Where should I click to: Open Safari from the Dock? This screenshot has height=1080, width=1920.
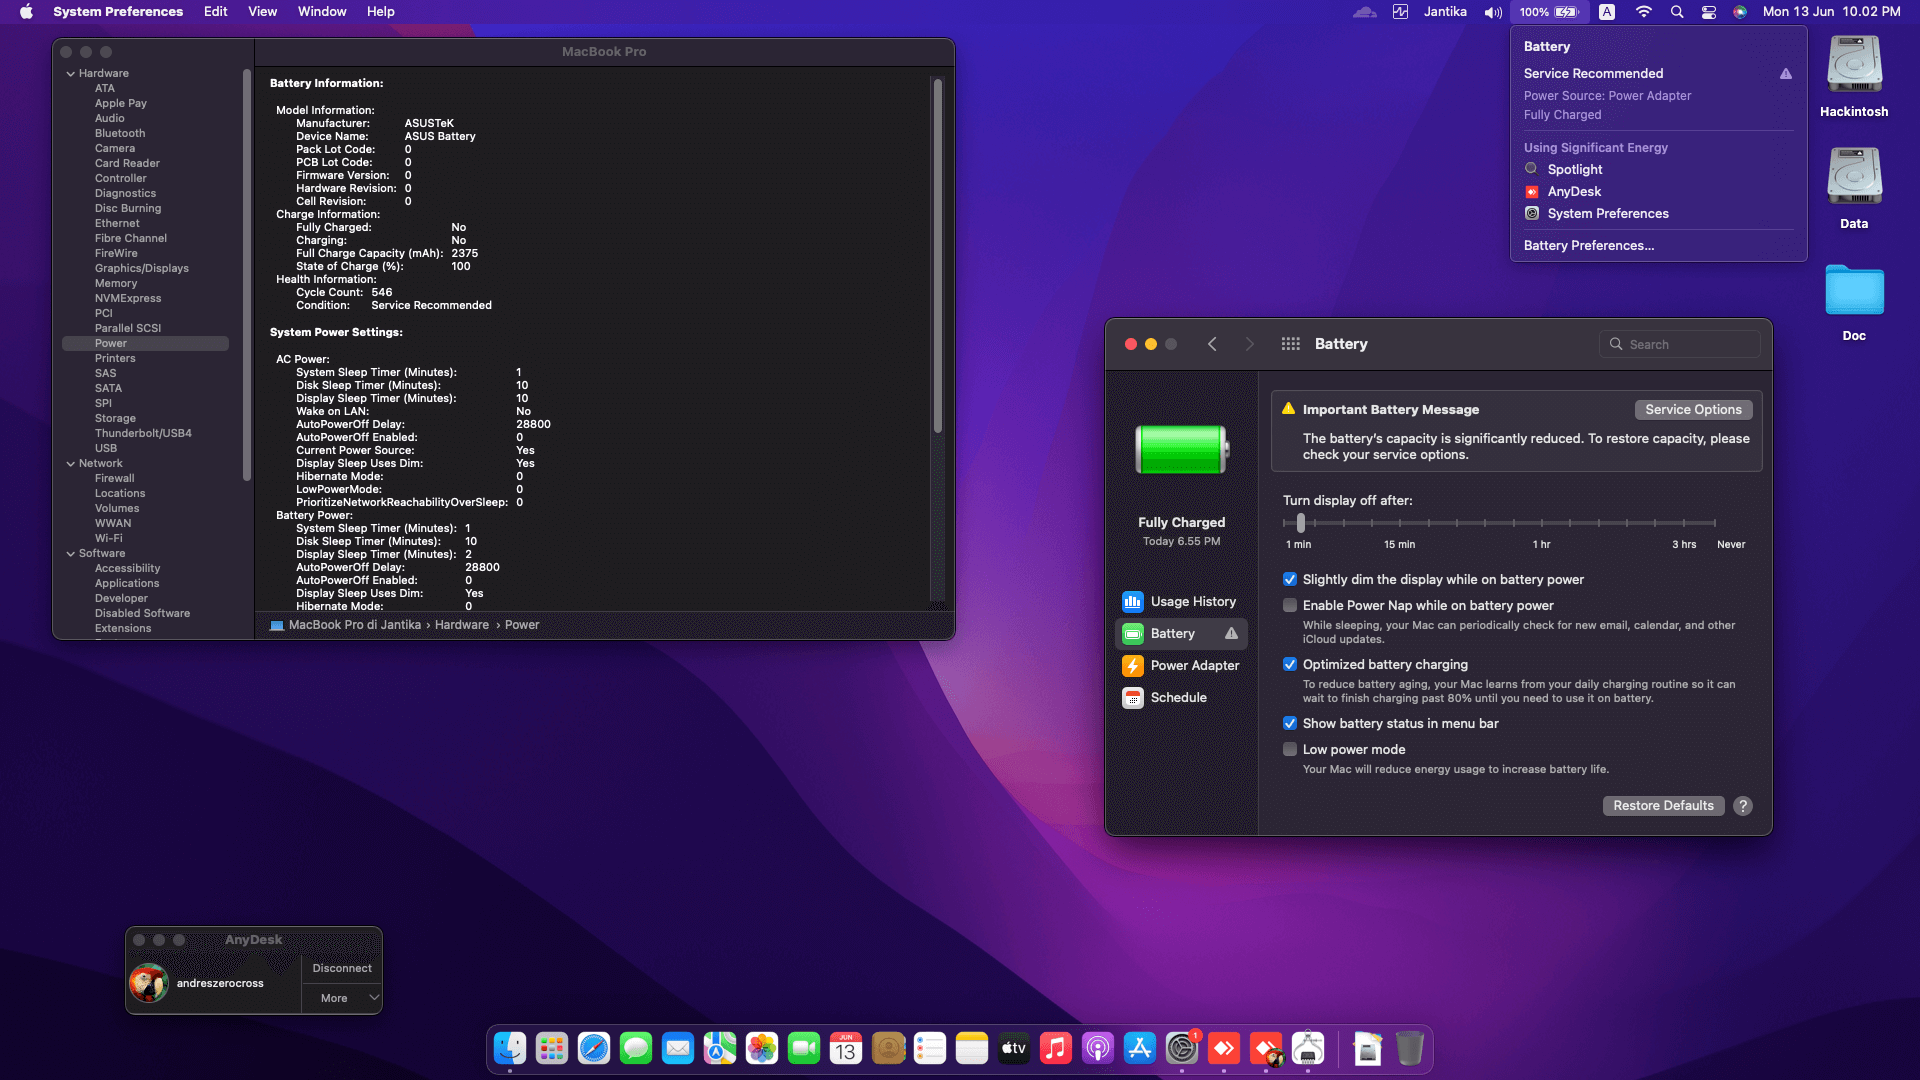(594, 1048)
